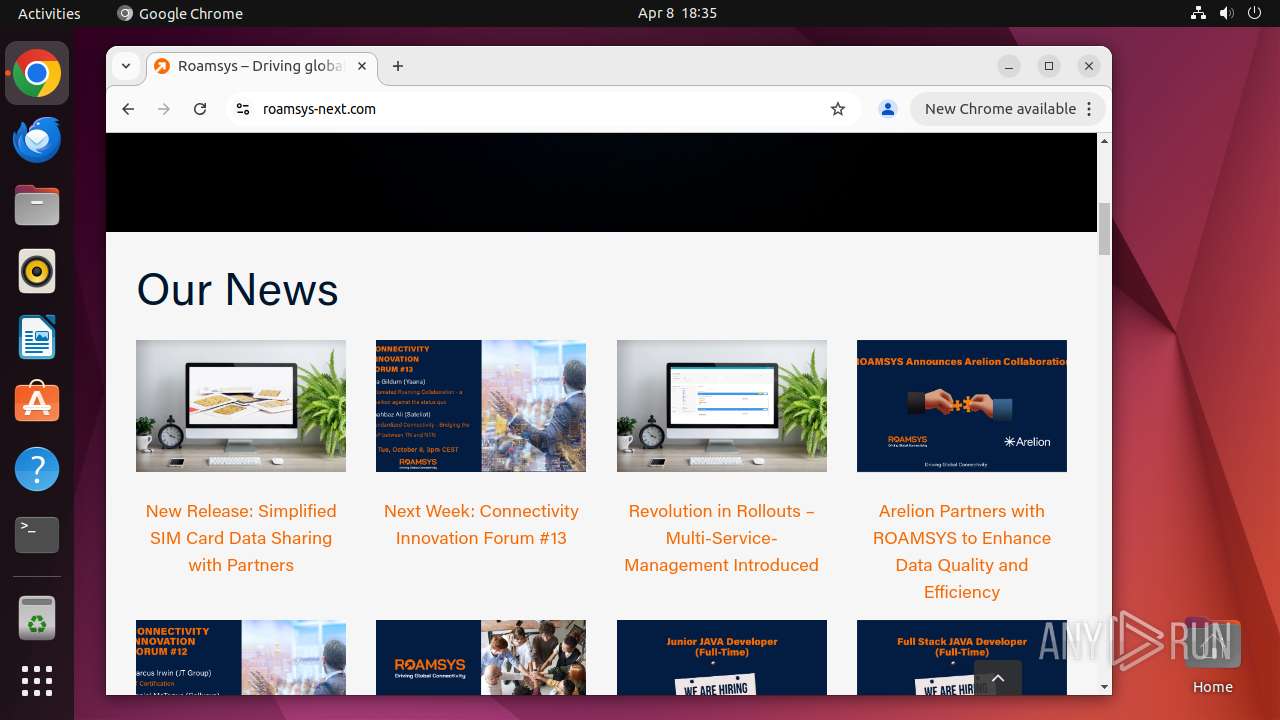Click the scroll-to-top arrow button
Screen dimensions: 1280x720
pyautogui.click(x=998, y=678)
